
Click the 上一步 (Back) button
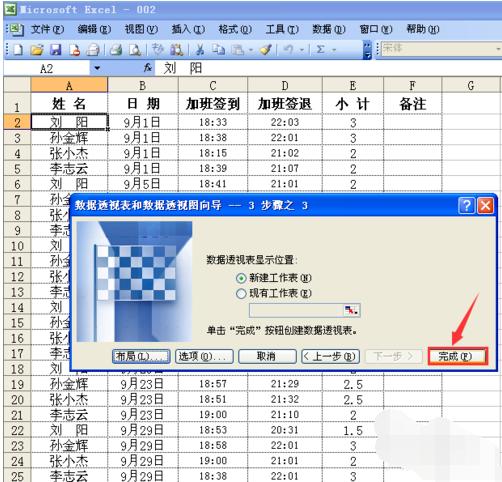coord(331,356)
